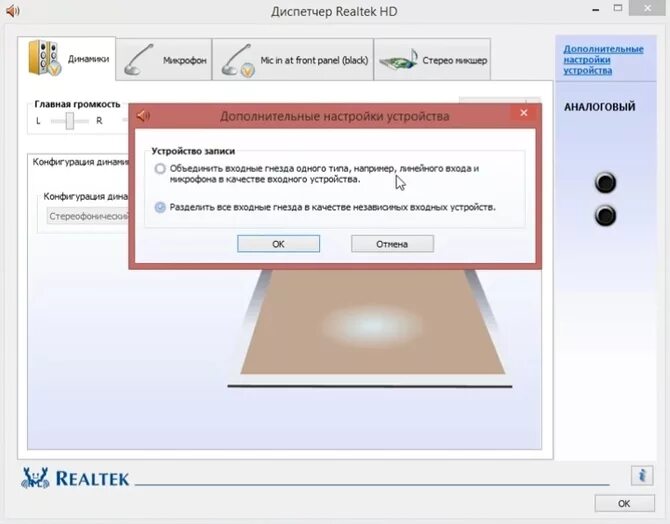Click the Устройство записи group label
The height and width of the screenshot is (524, 670).
[193, 151]
